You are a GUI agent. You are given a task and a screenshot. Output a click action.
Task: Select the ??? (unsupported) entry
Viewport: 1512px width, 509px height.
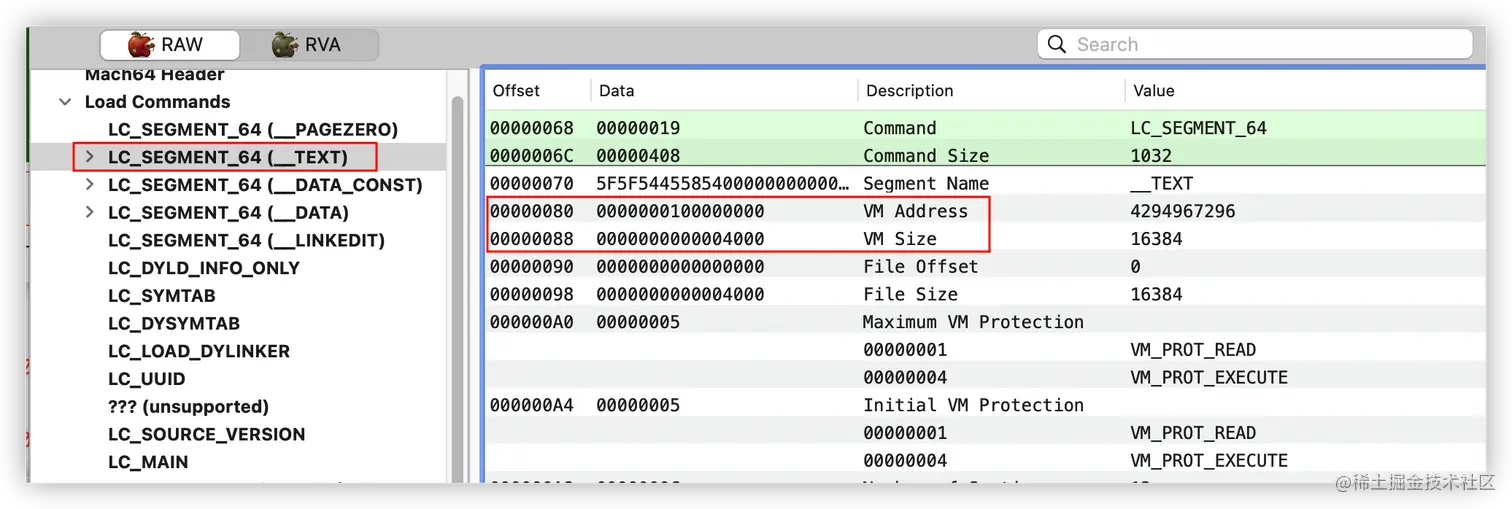(x=188, y=407)
